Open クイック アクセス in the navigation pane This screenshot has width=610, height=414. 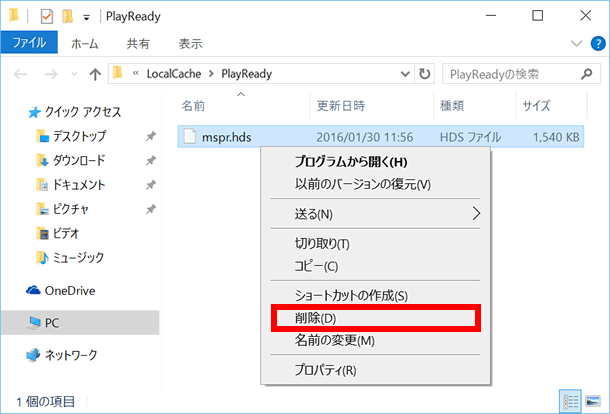(x=74, y=112)
